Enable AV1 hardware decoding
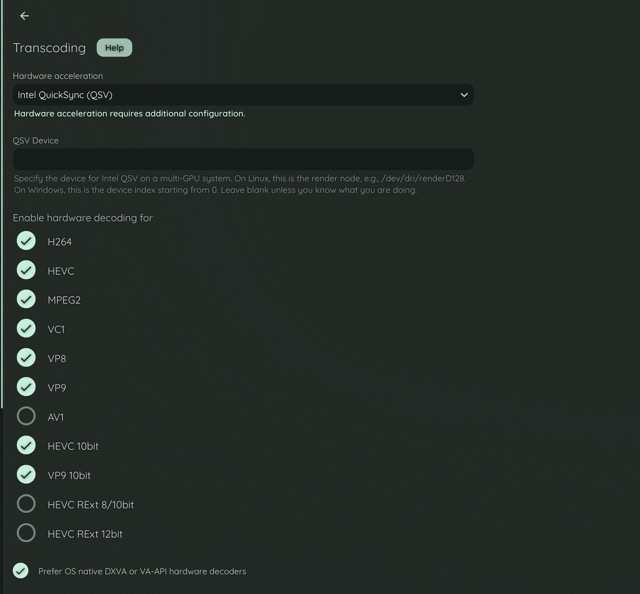The height and width of the screenshot is (594, 640). tap(27, 417)
